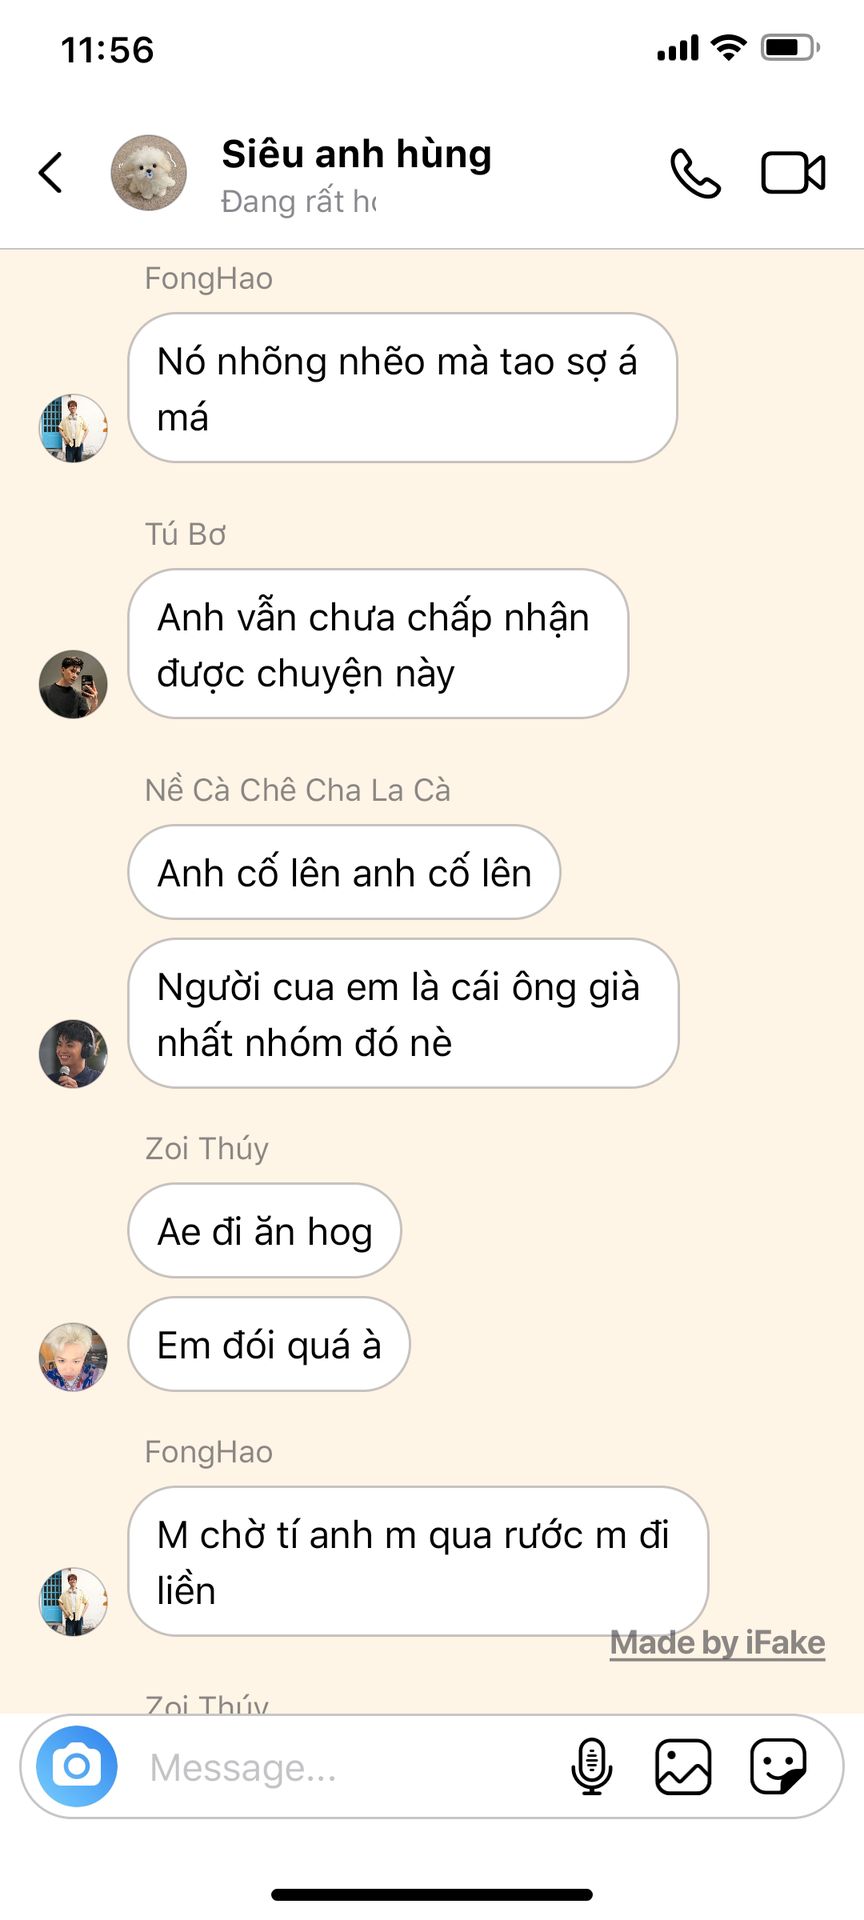Select message 'Nó nhõng nhẽo mà tao sợ á má'

point(402,388)
